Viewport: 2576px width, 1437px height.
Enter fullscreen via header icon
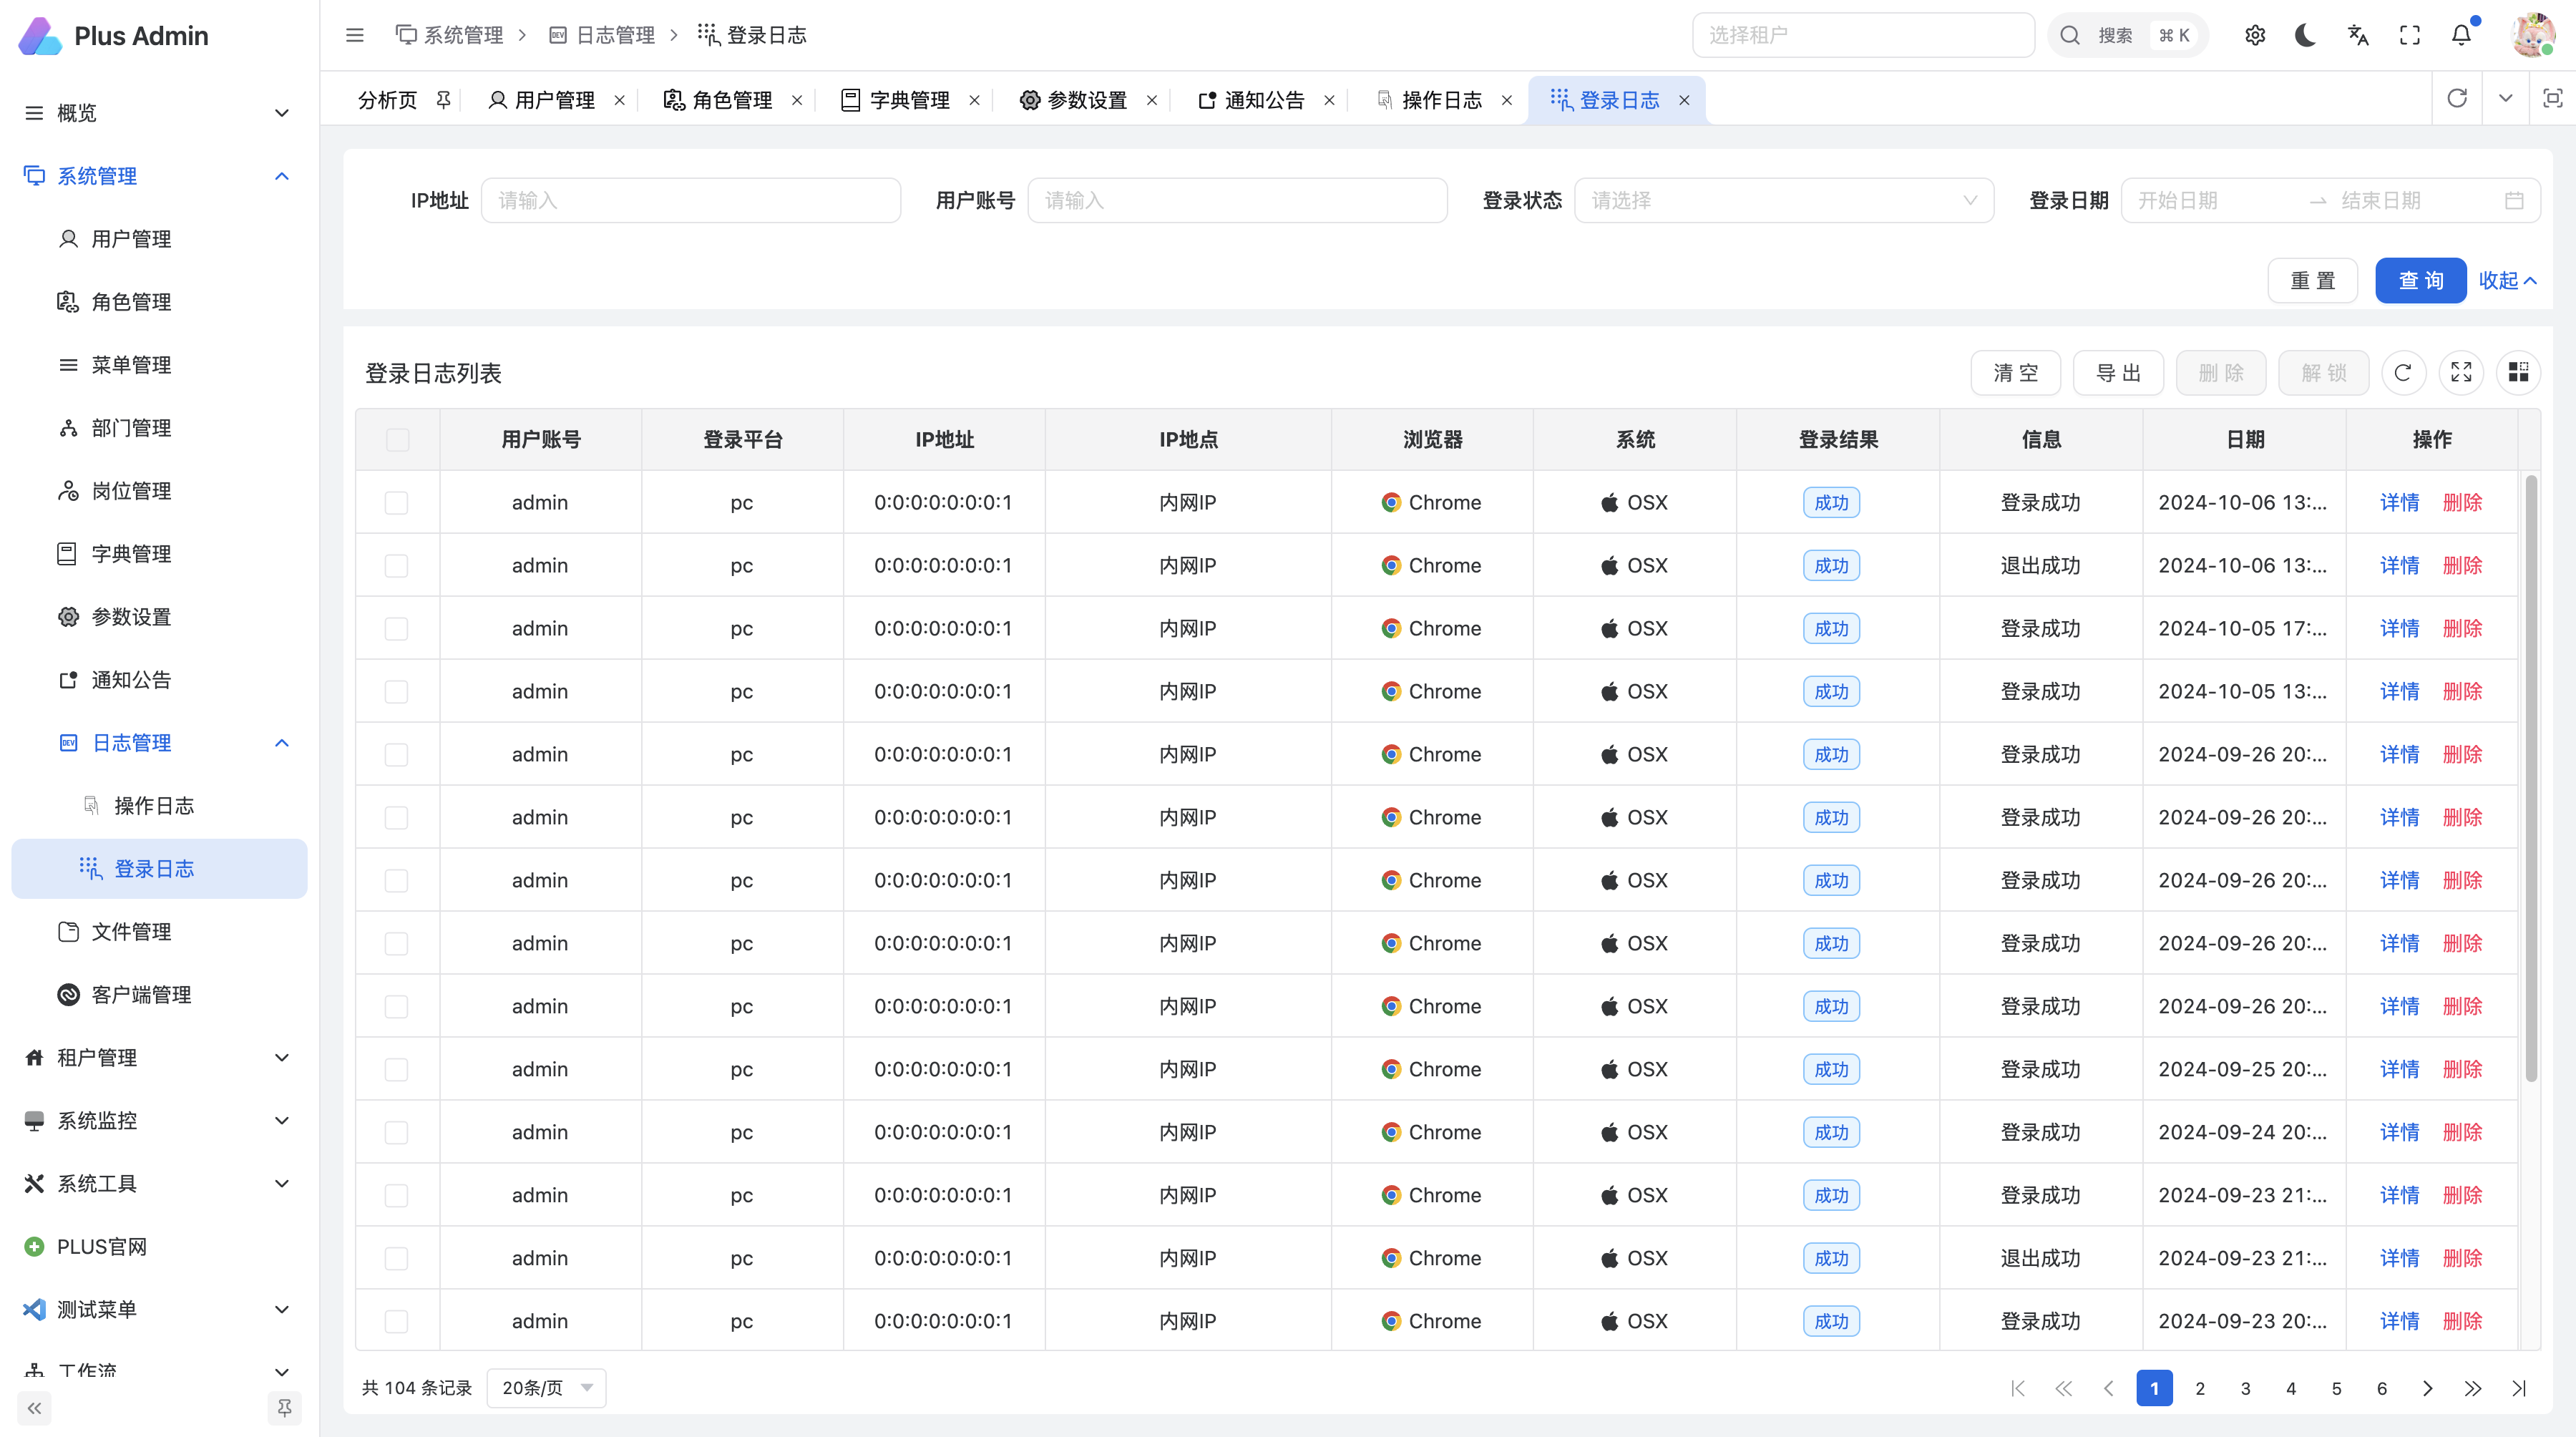tap(2410, 36)
